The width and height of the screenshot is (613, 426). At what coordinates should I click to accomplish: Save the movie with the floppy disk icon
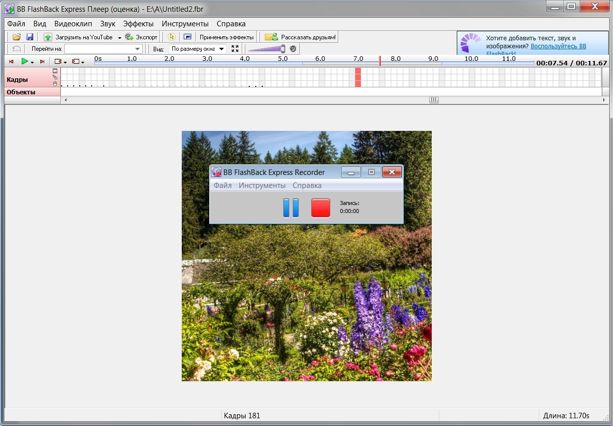[x=30, y=37]
